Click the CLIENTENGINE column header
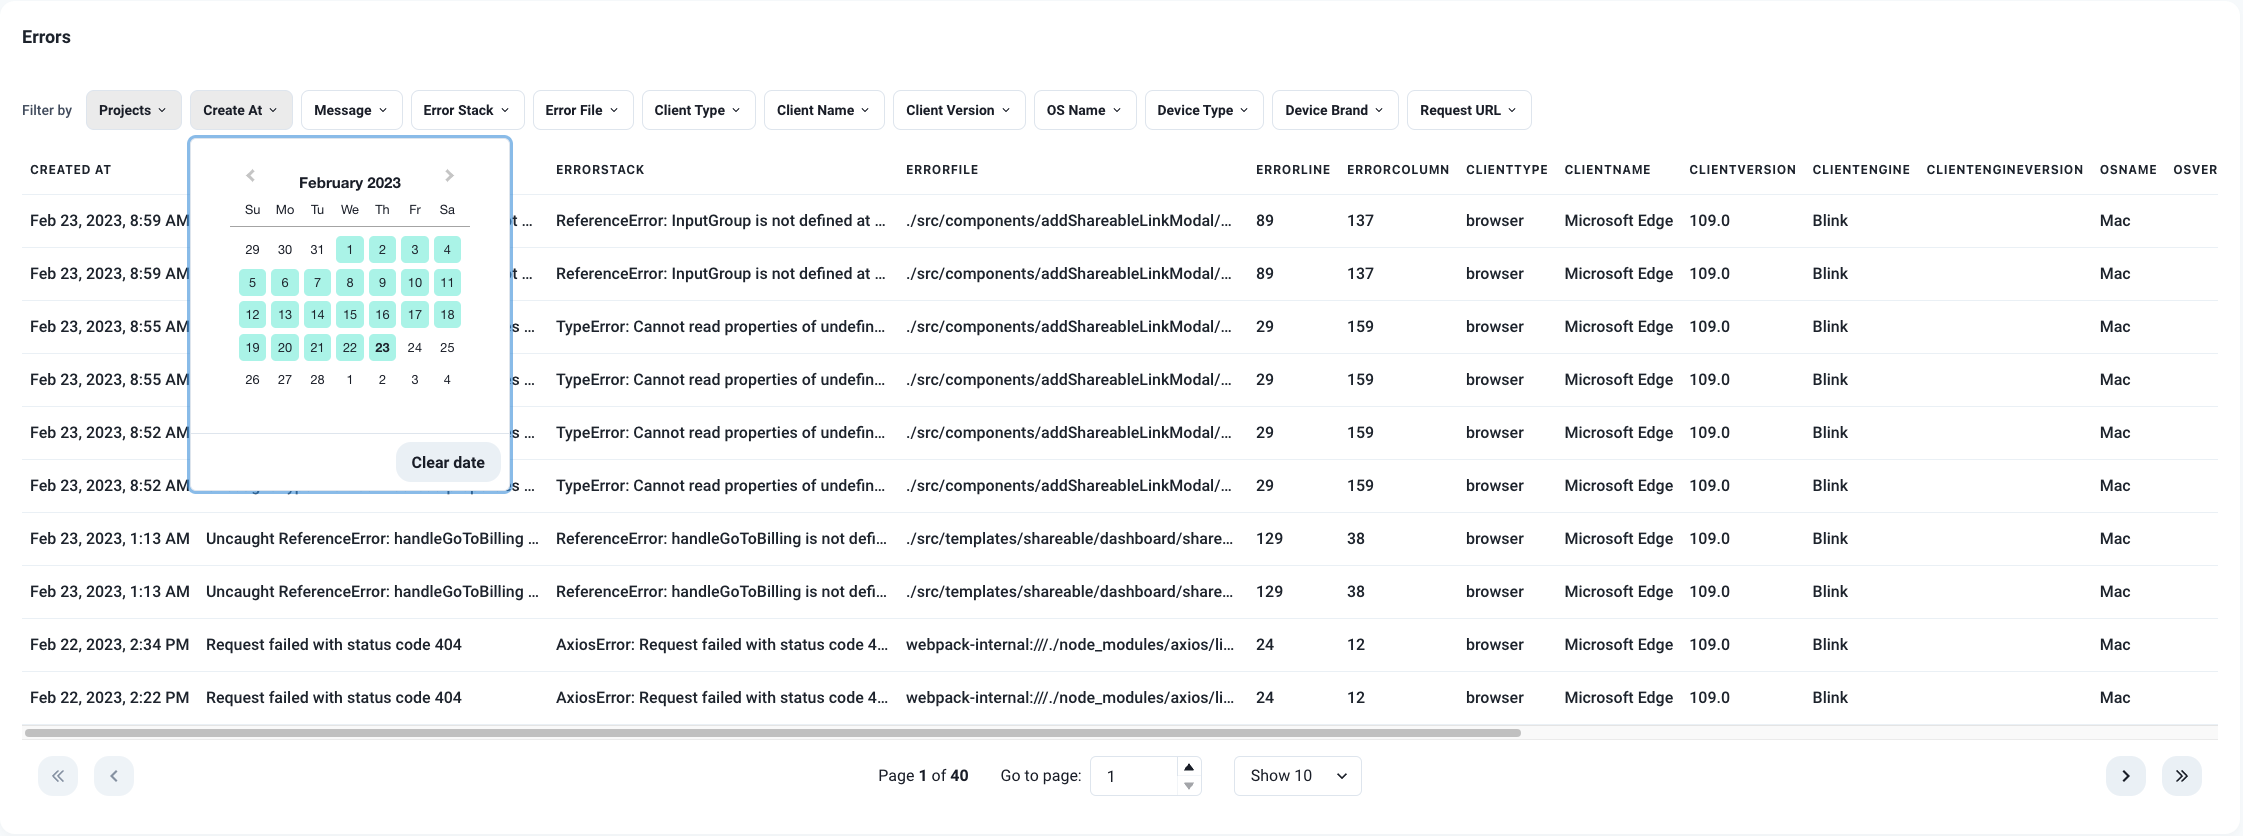Screen dimensions: 2243x836 pyautogui.click(x=1861, y=170)
